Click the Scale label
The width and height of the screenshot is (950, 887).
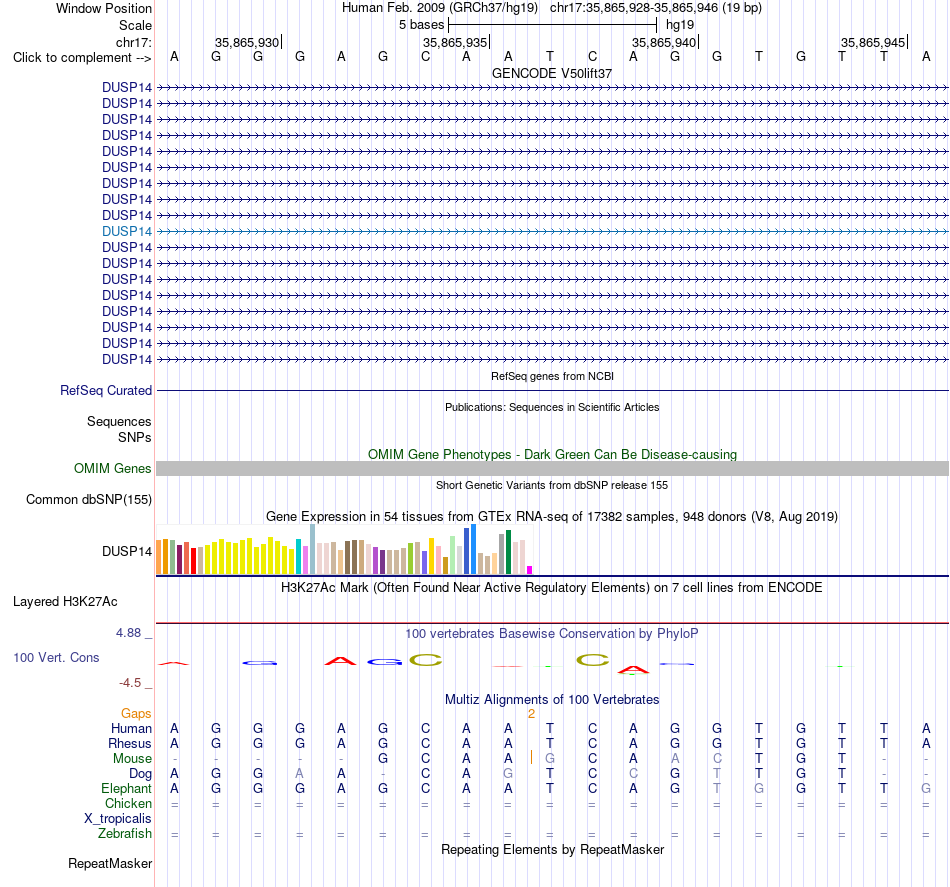pyautogui.click(x=135, y=25)
